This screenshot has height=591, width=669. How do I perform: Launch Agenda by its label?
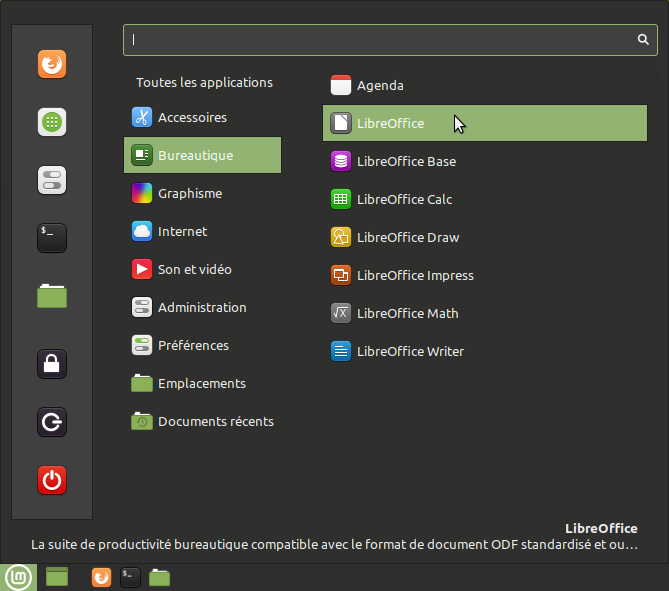(x=380, y=86)
